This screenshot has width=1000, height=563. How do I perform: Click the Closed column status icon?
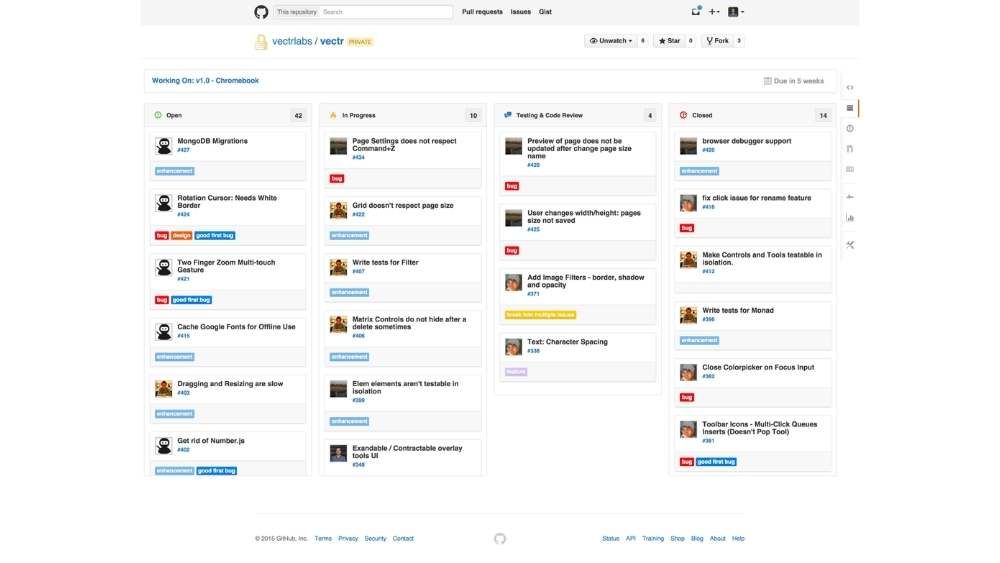tap(683, 115)
